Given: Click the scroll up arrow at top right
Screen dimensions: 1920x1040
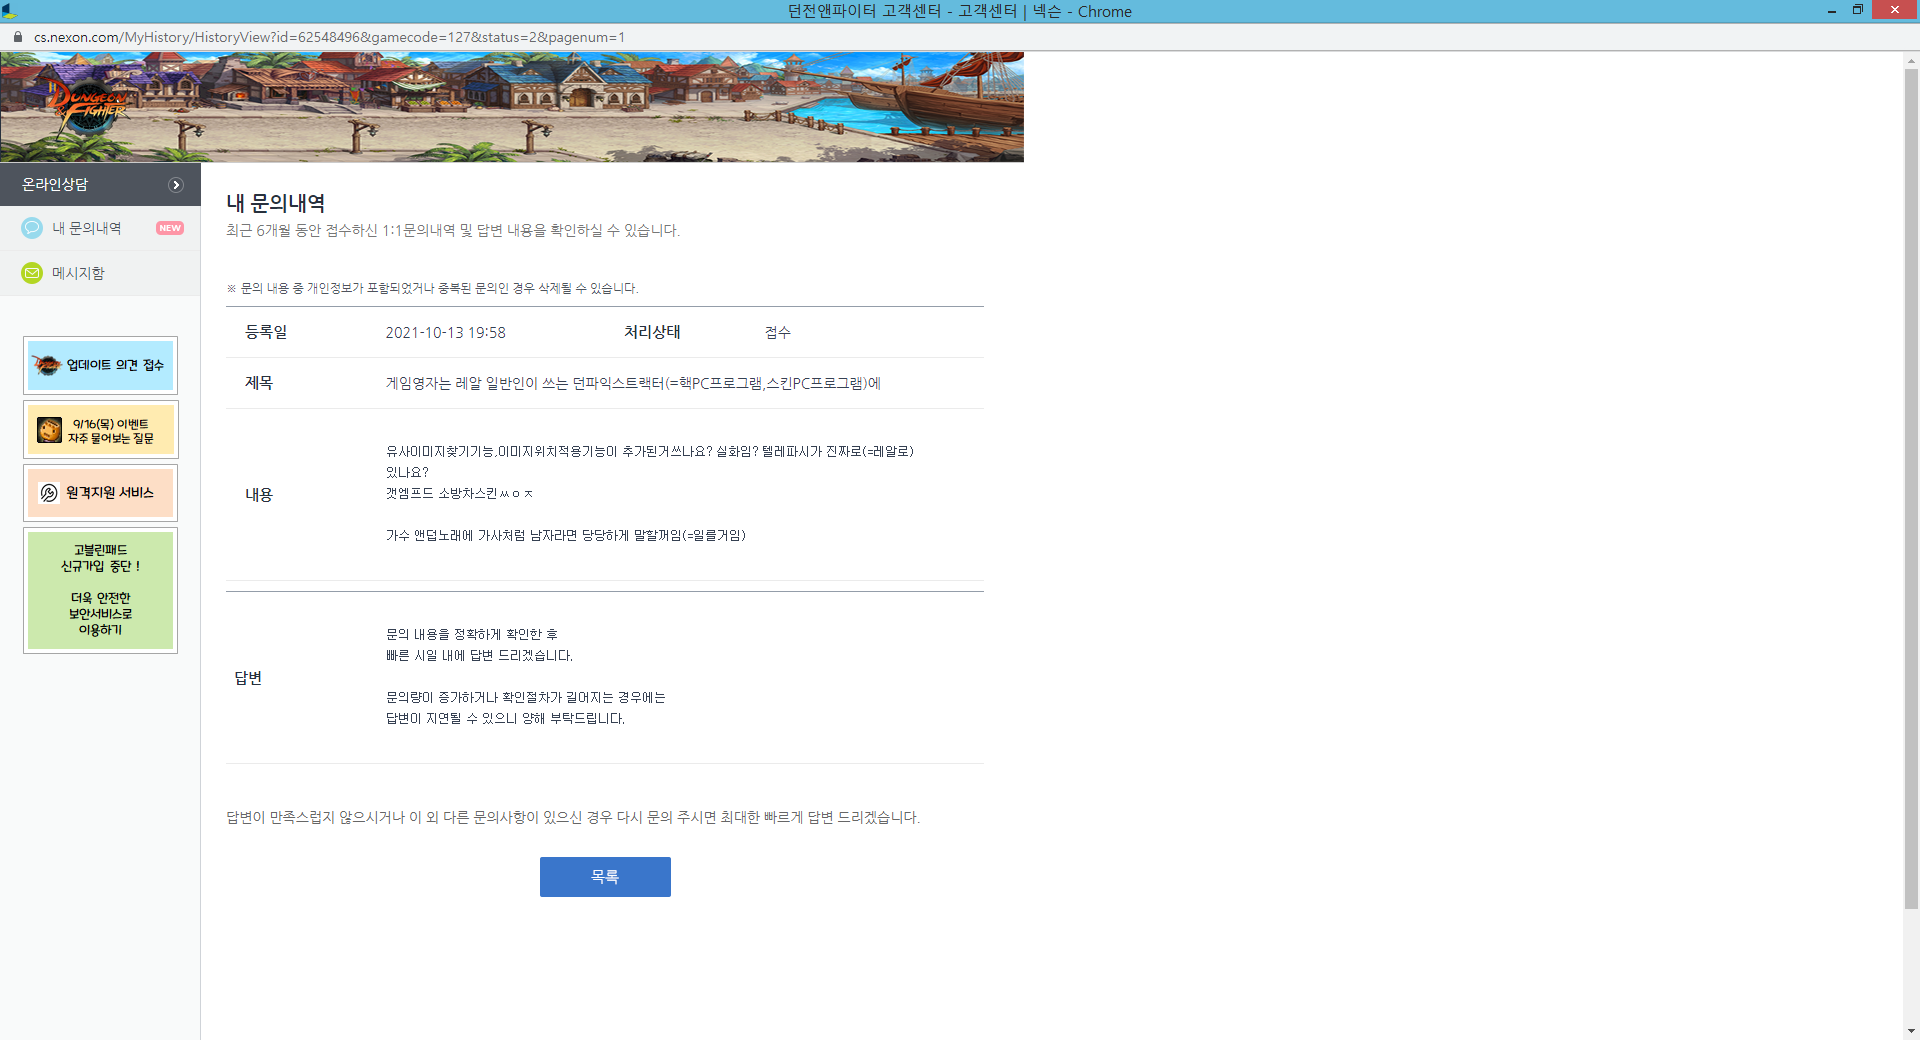Looking at the screenshot, I should [1911, 61].
